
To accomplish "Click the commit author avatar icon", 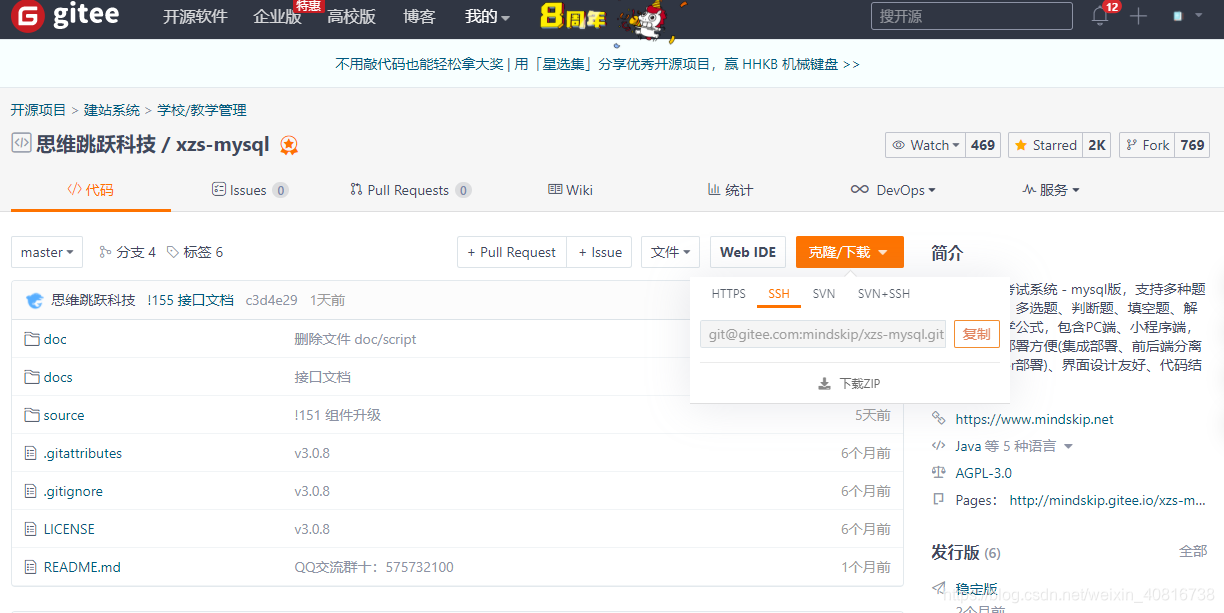I will point(35,300).
